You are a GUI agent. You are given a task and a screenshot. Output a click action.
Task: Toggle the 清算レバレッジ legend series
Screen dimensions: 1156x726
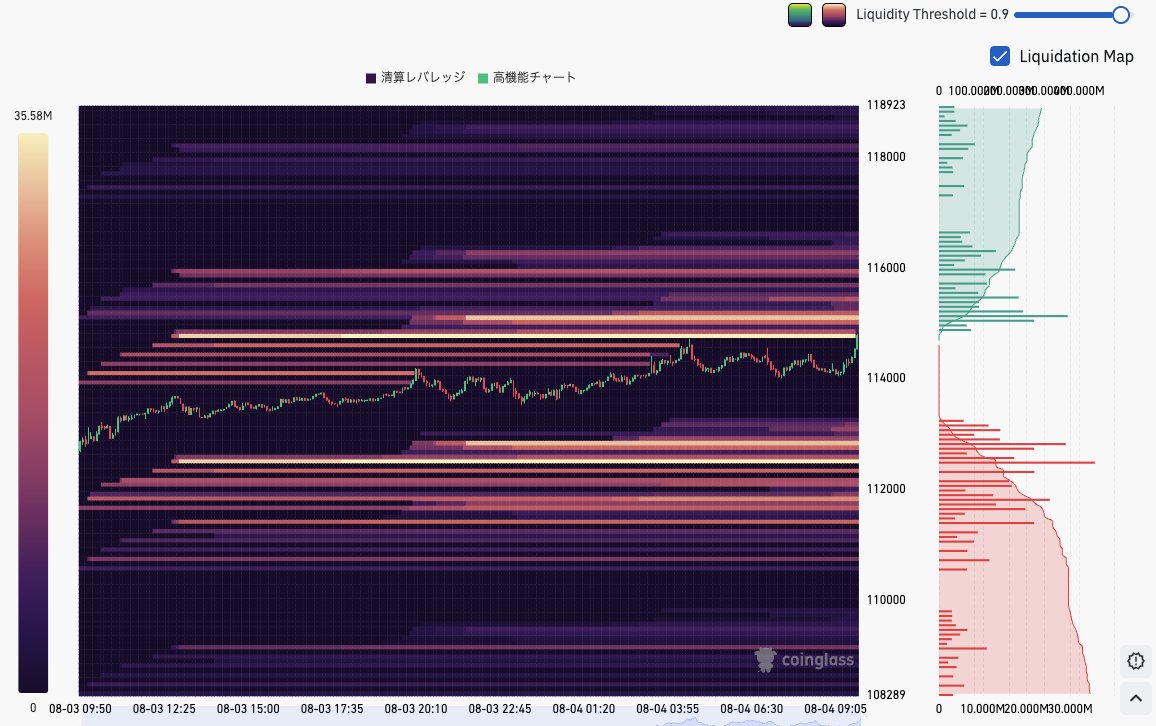tap(416, 77)
